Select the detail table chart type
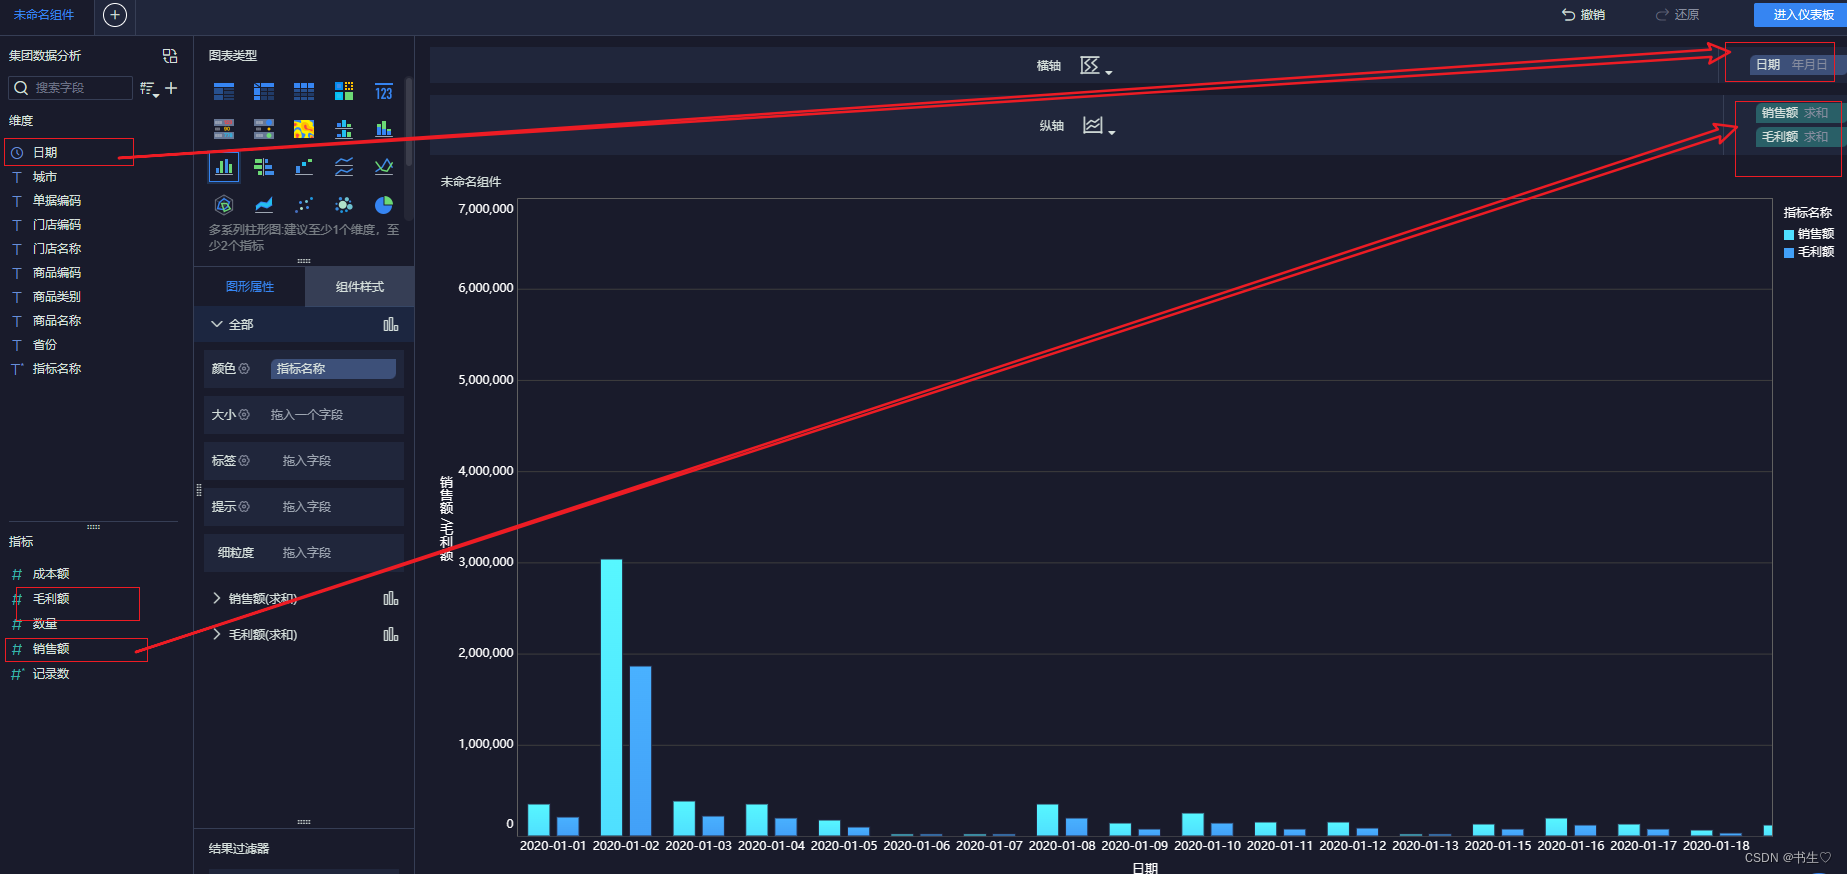The height and width of the screenshot is (874, 1847). click(304, 92)
